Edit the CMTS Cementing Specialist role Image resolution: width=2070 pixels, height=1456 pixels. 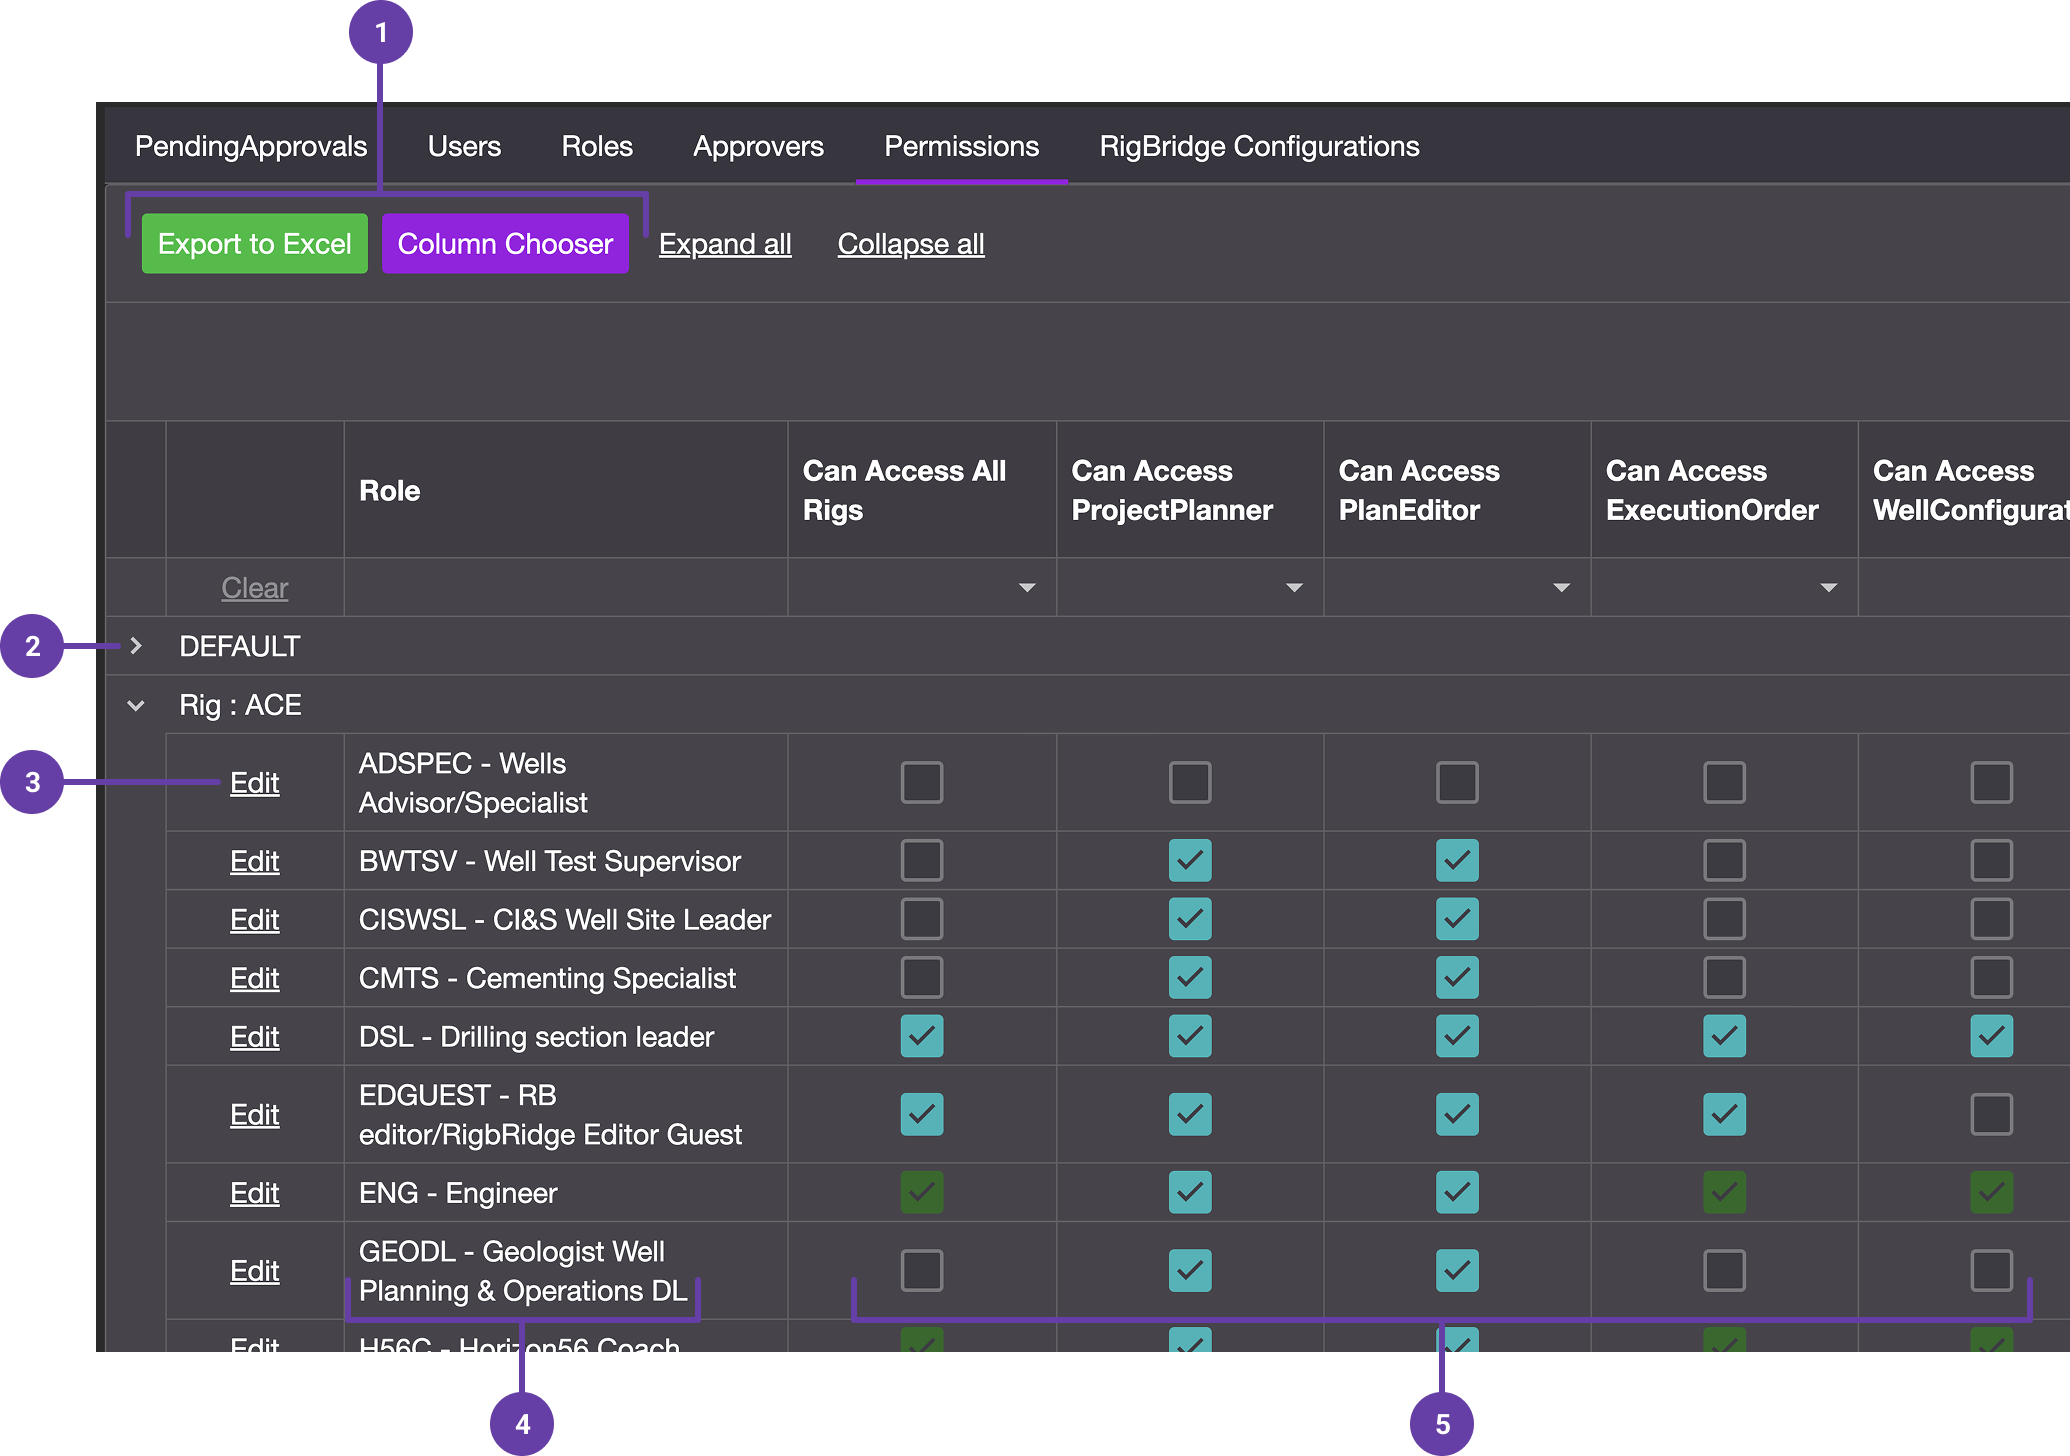[254, 978]
